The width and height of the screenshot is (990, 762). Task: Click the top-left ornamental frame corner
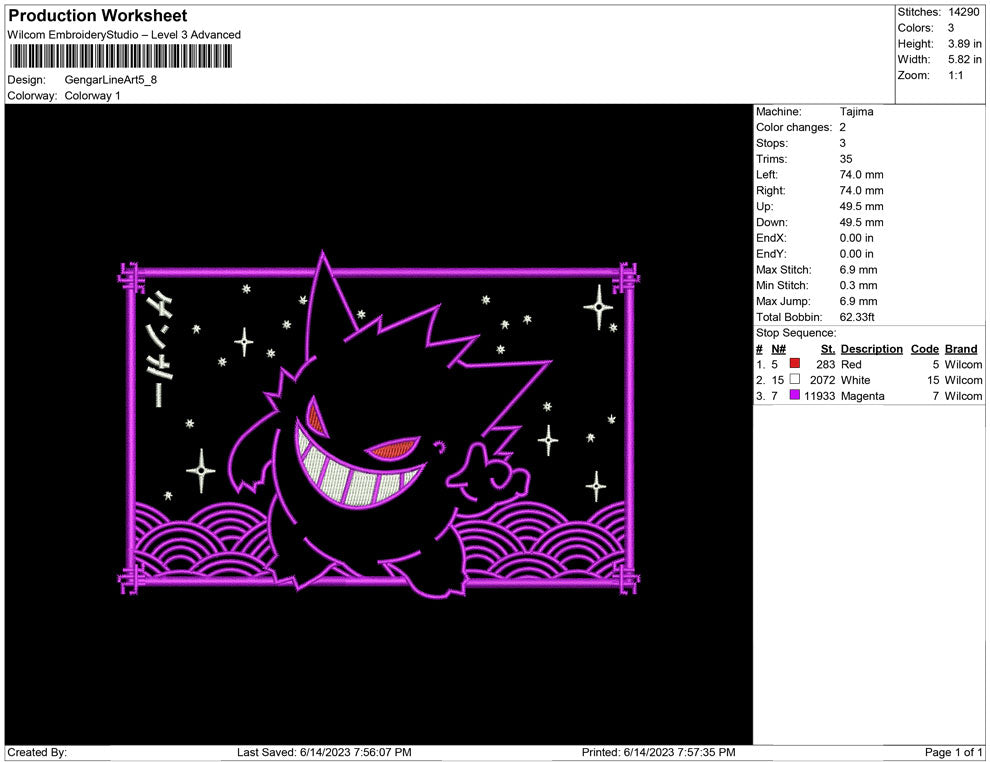(129, 273)
